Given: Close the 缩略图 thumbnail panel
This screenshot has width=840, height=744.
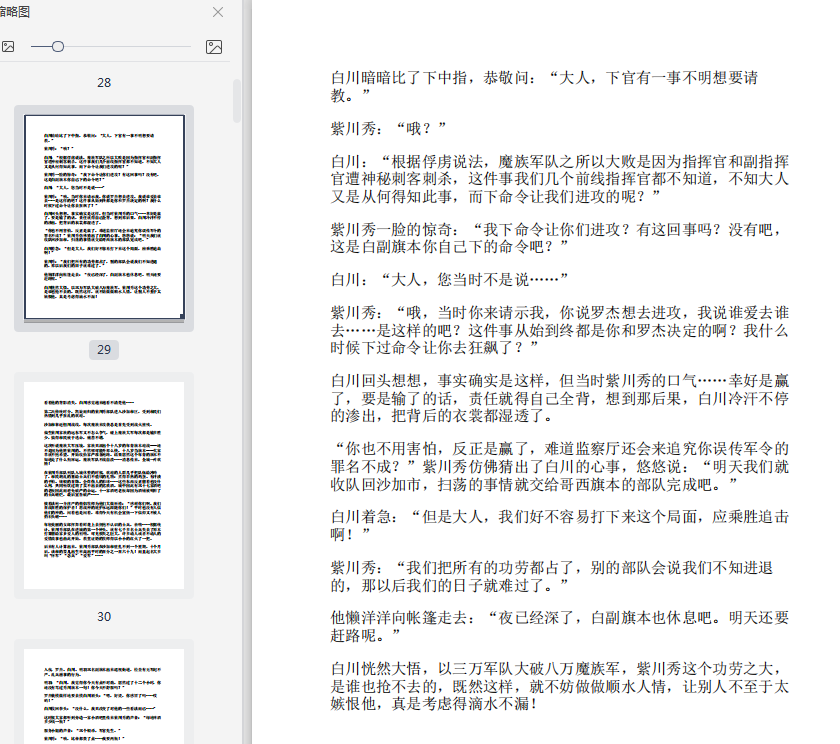Looking at the screenshot, I should [x=218, y=12].
